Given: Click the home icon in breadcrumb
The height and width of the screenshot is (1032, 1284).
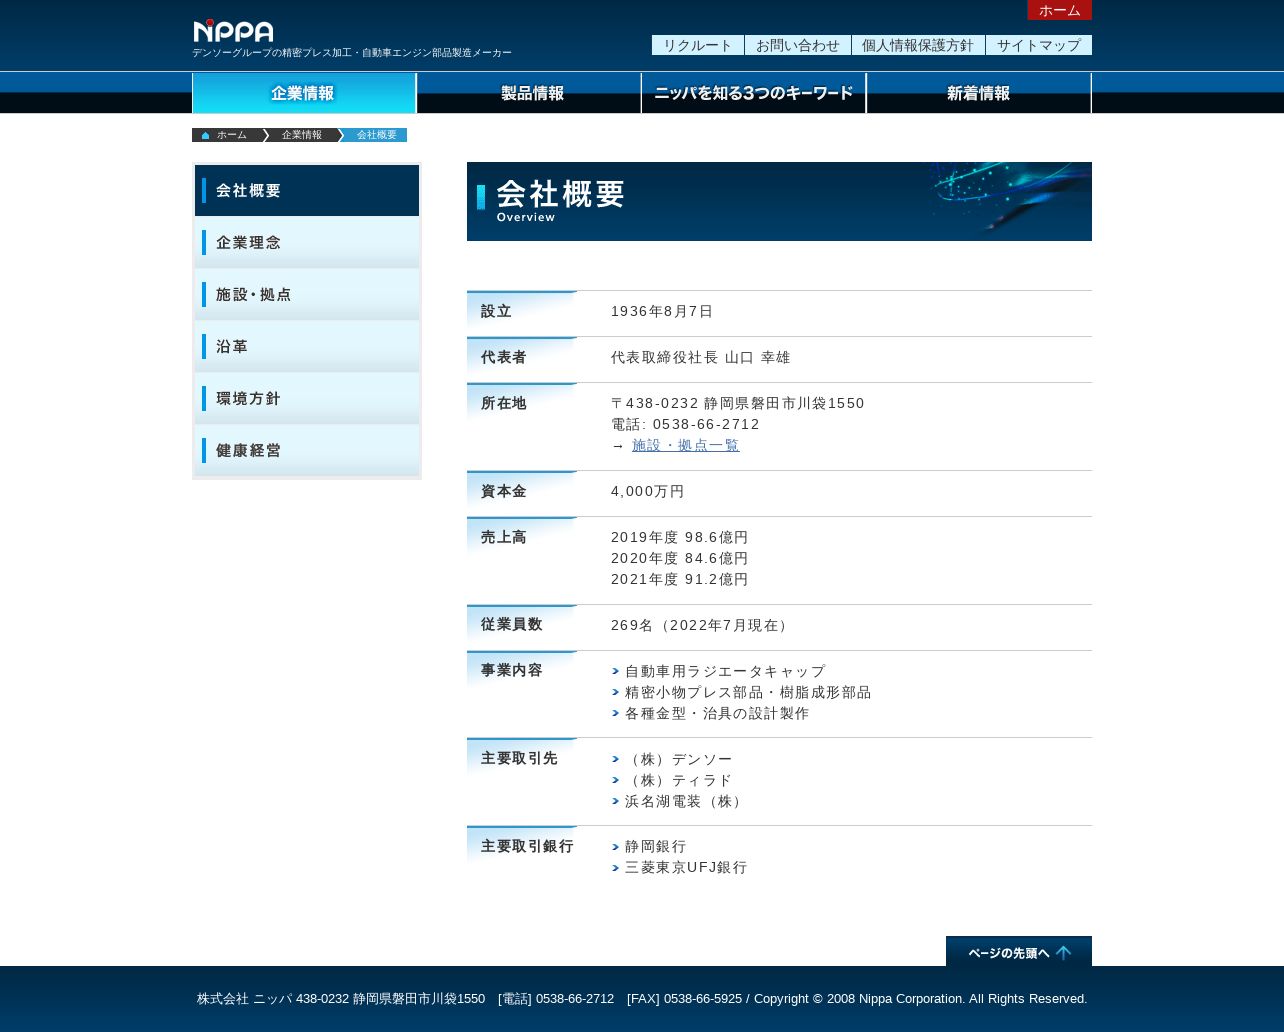Looking at the screenshot, I should (x=205, y=135).
